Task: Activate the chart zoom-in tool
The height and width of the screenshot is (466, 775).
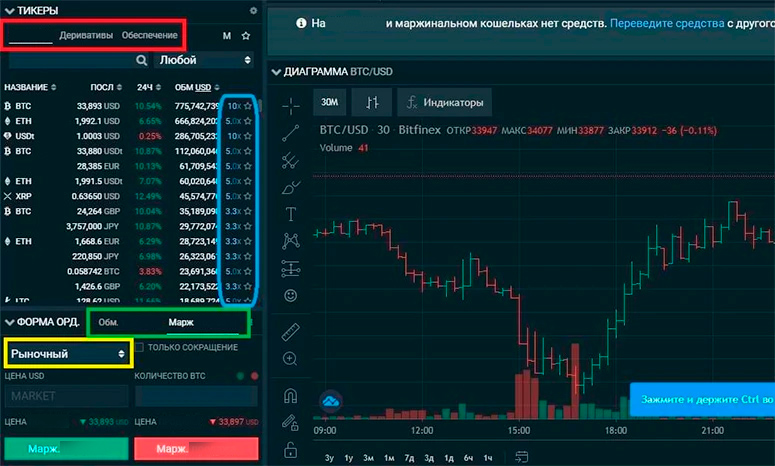Action: click(x=291, y=359)
